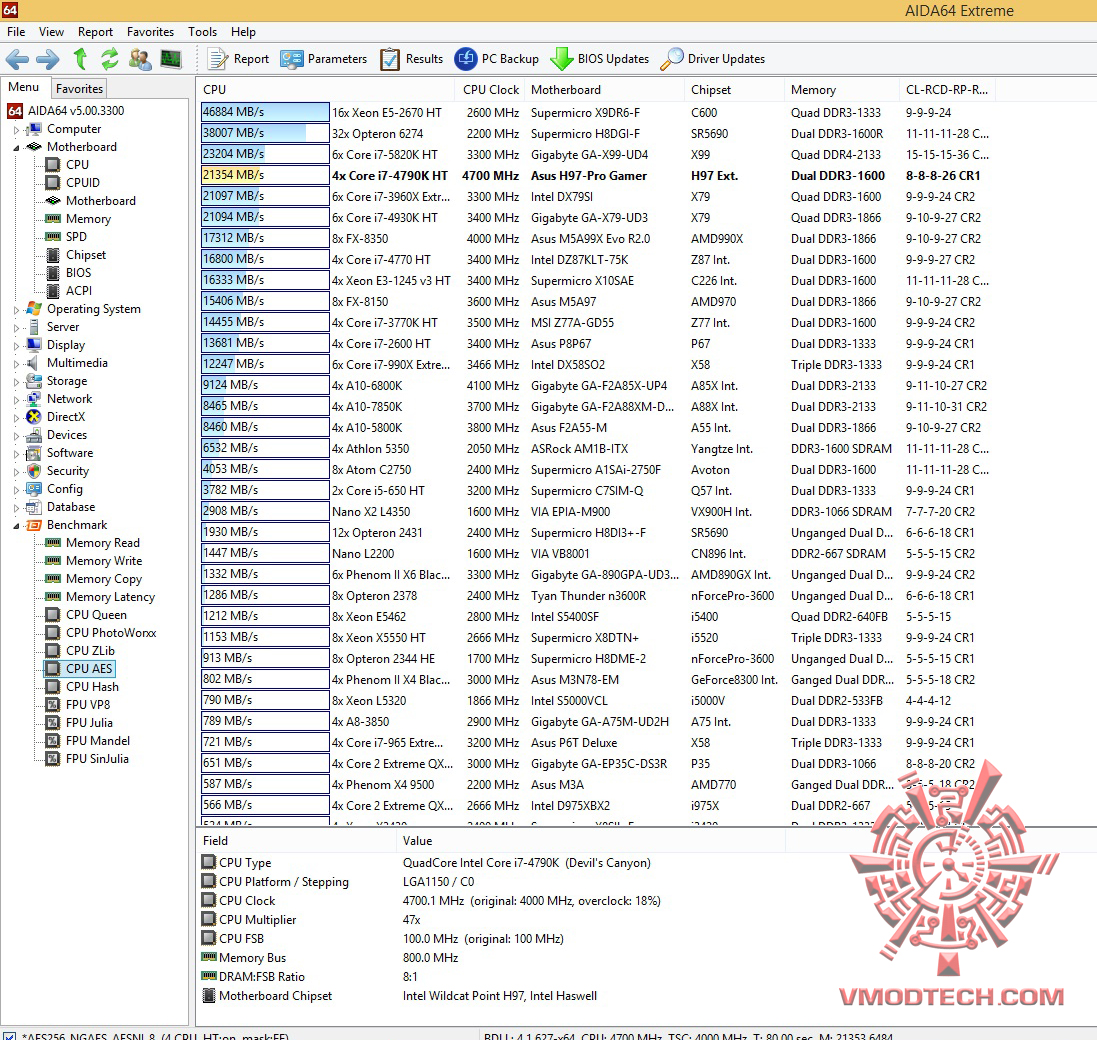Open Memory Latency benchmark
The height and width of the screenshot is (1040, 1097).
100,597
